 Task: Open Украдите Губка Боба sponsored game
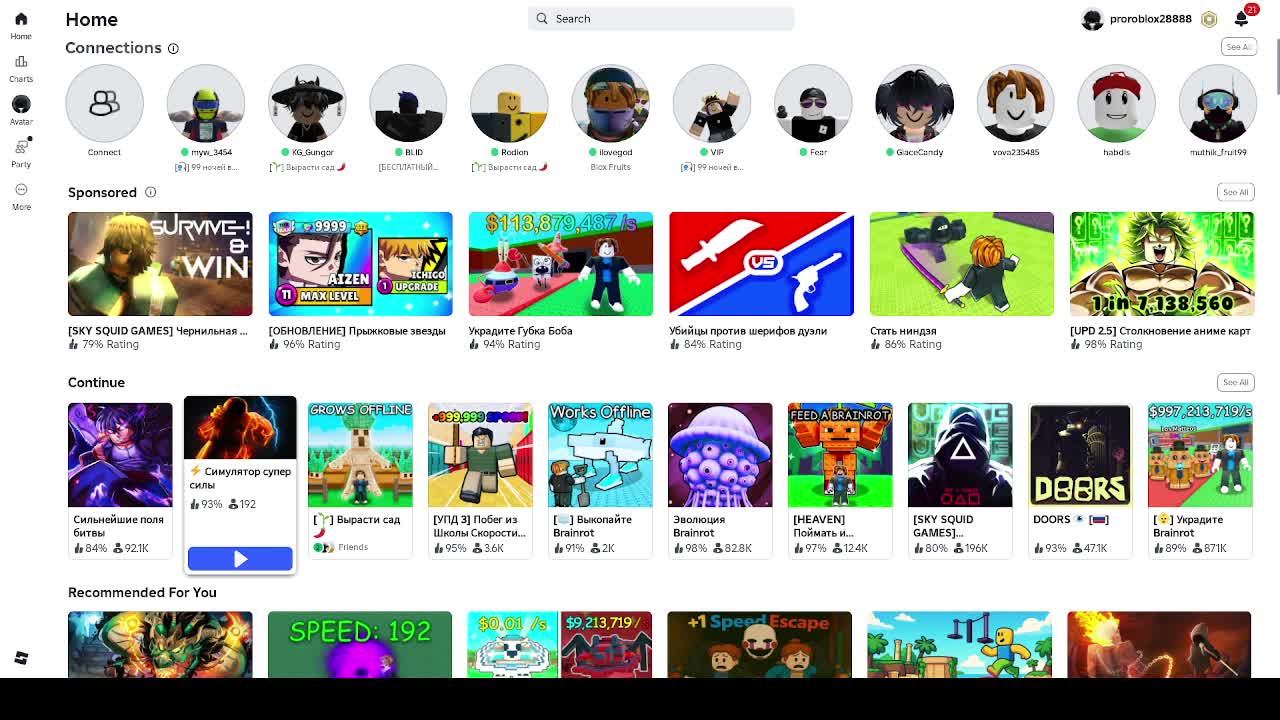561,264
